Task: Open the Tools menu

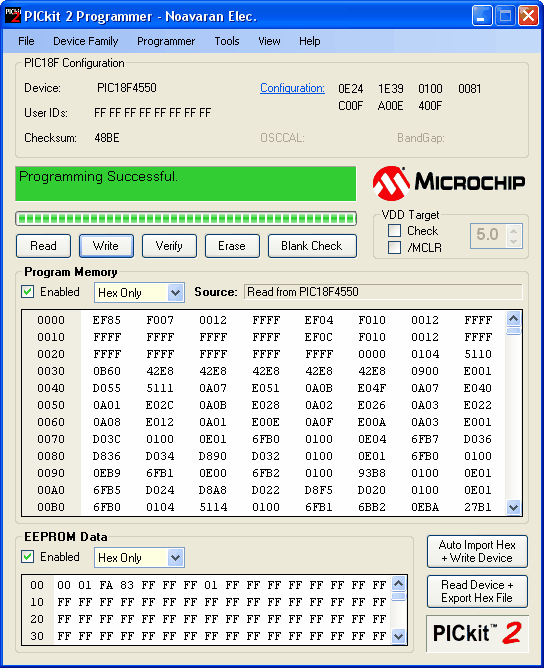Action: (227, 41)
